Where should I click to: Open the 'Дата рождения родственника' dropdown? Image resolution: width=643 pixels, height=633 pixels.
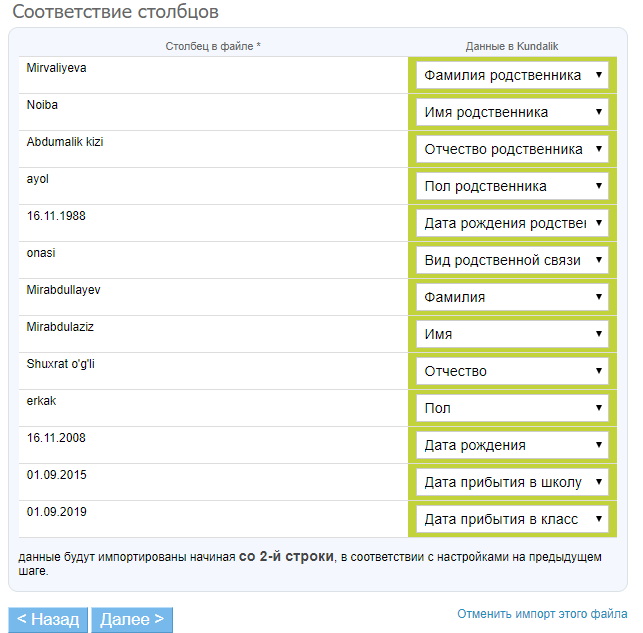pos(512,223)
